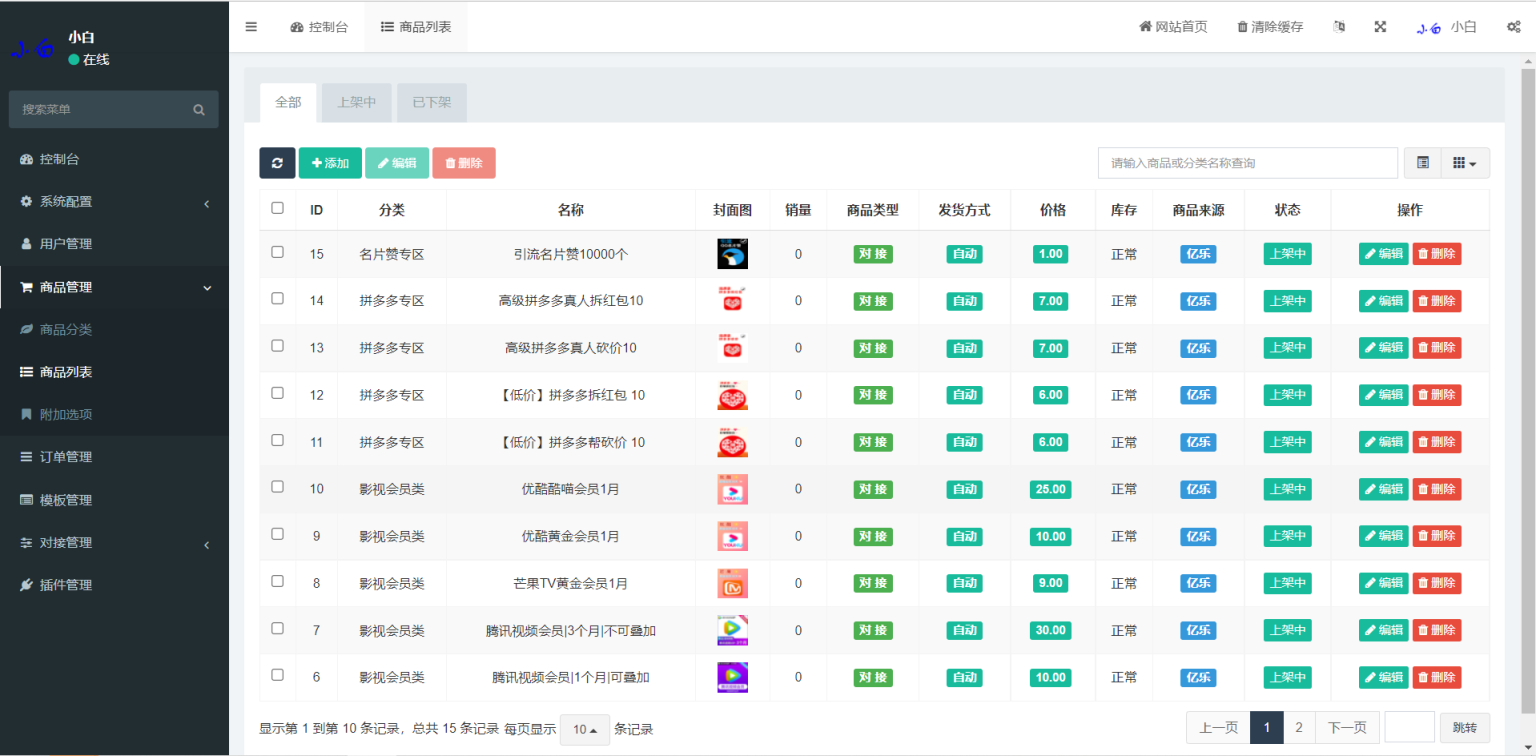Viewport: 1536px width, 756px height.
Task: Check the select-all checkbox in table header
Action: 277,208
